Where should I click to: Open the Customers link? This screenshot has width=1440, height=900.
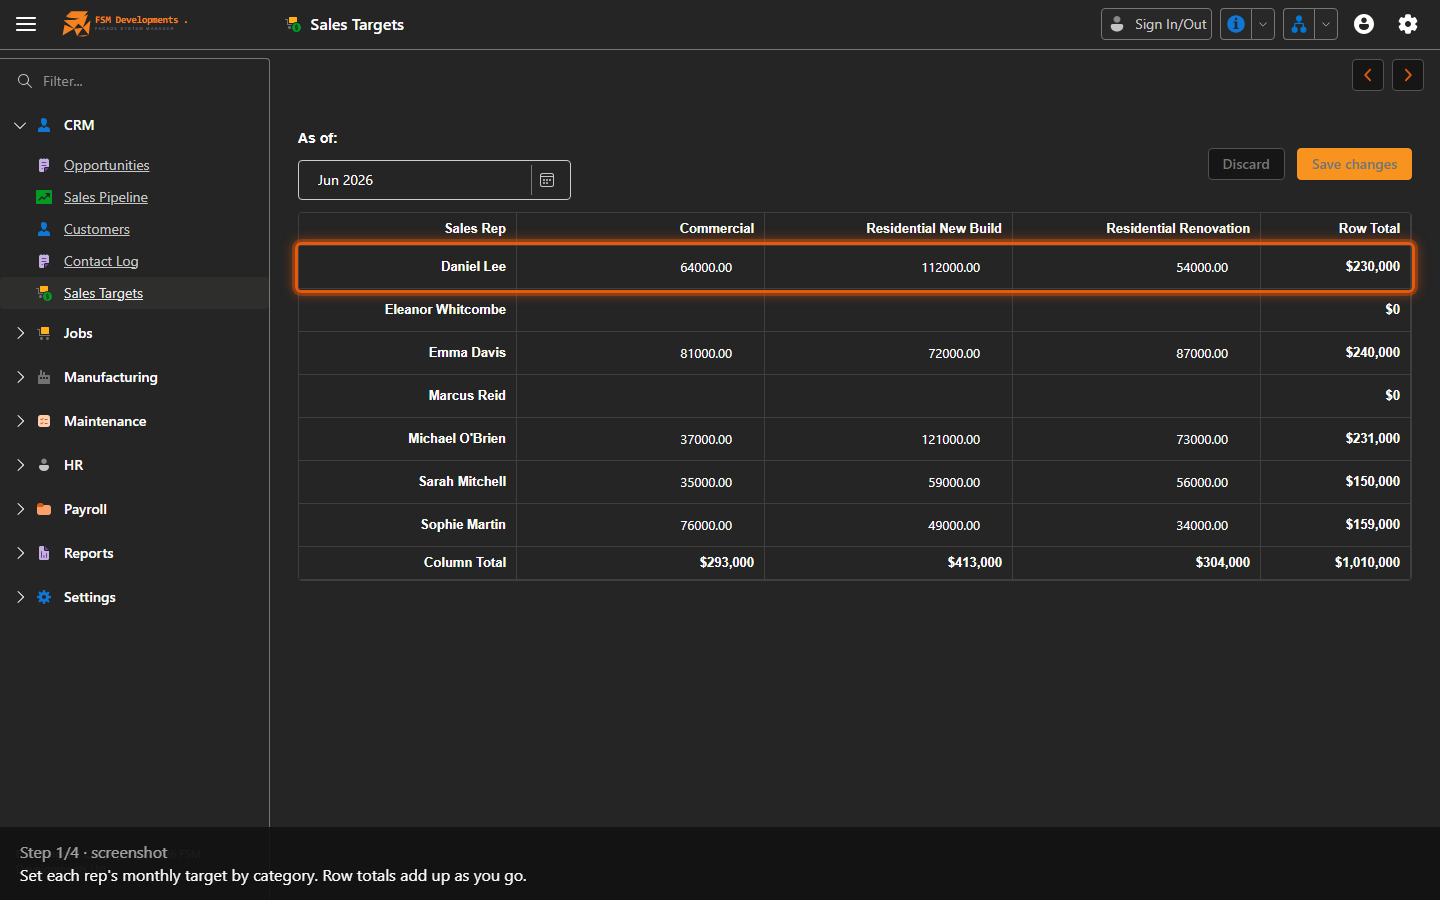[96, 229]
